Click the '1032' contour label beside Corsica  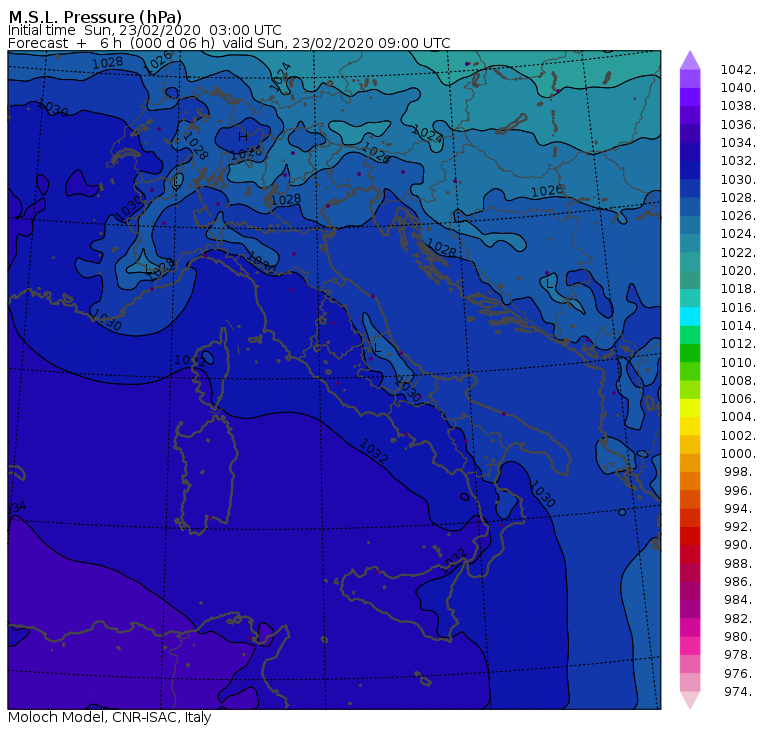coord(189,361)
